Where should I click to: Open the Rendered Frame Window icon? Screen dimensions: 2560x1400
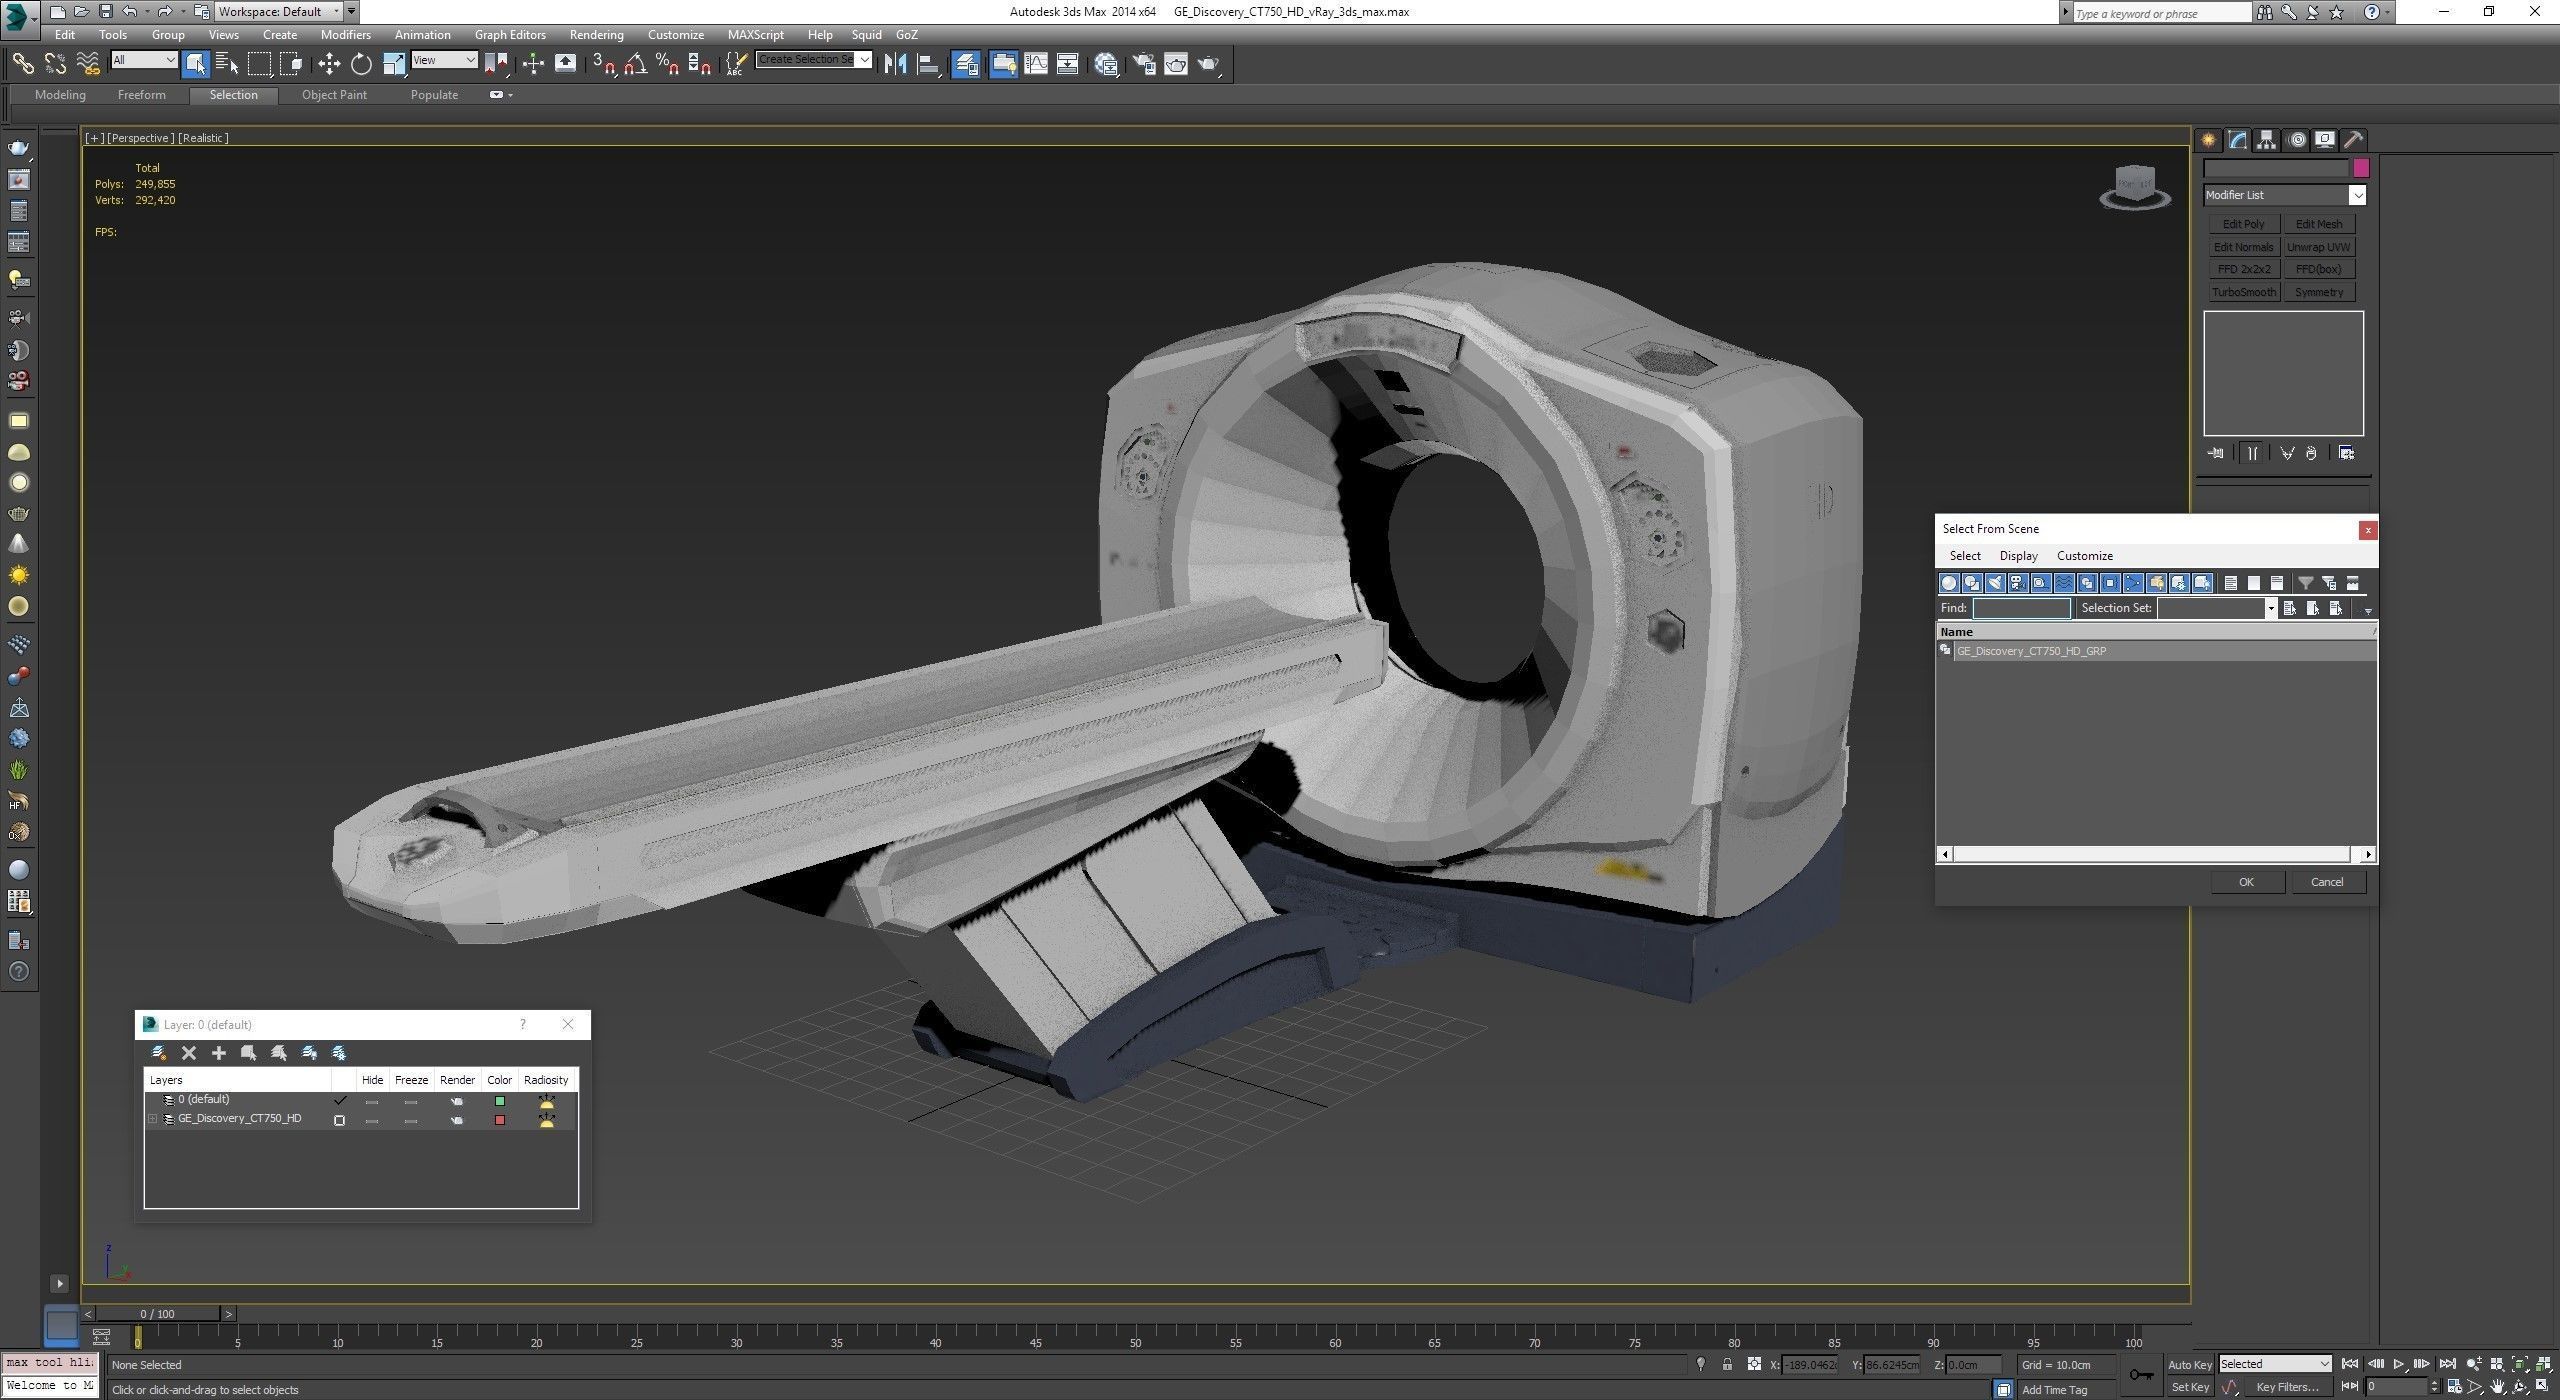[1176, 64]
